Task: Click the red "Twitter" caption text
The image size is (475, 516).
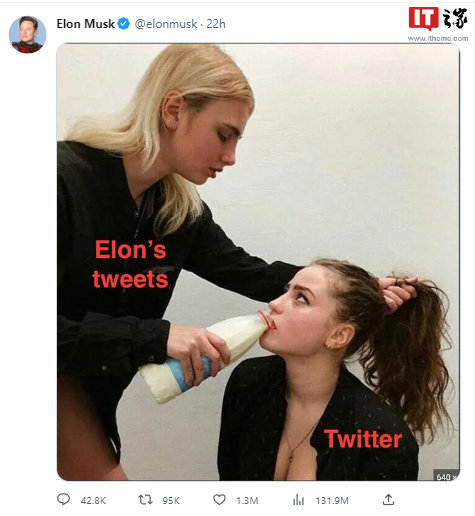Action: coord(363,439)
